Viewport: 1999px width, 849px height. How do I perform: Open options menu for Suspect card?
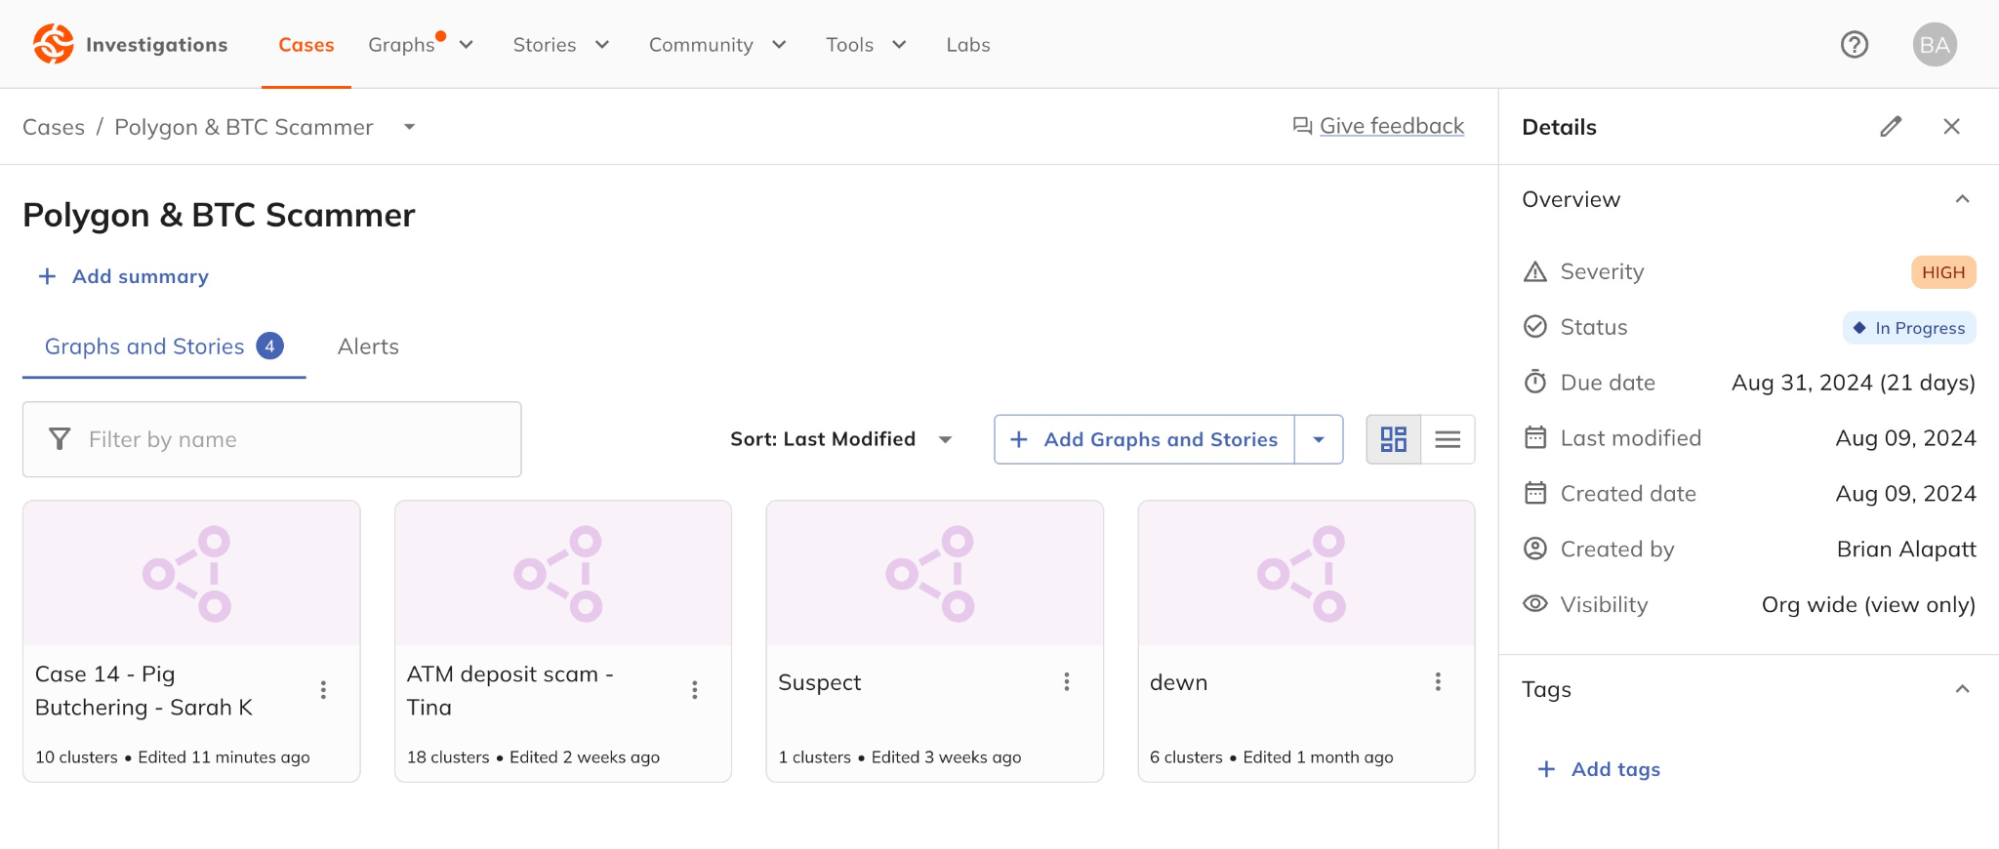(x=1066, y=682)
